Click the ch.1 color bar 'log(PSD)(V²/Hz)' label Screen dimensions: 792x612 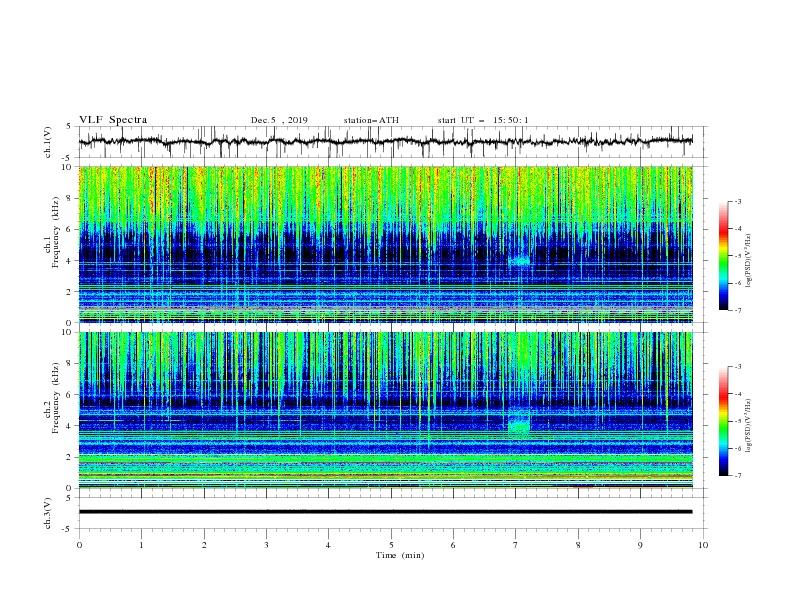[749, 261]
